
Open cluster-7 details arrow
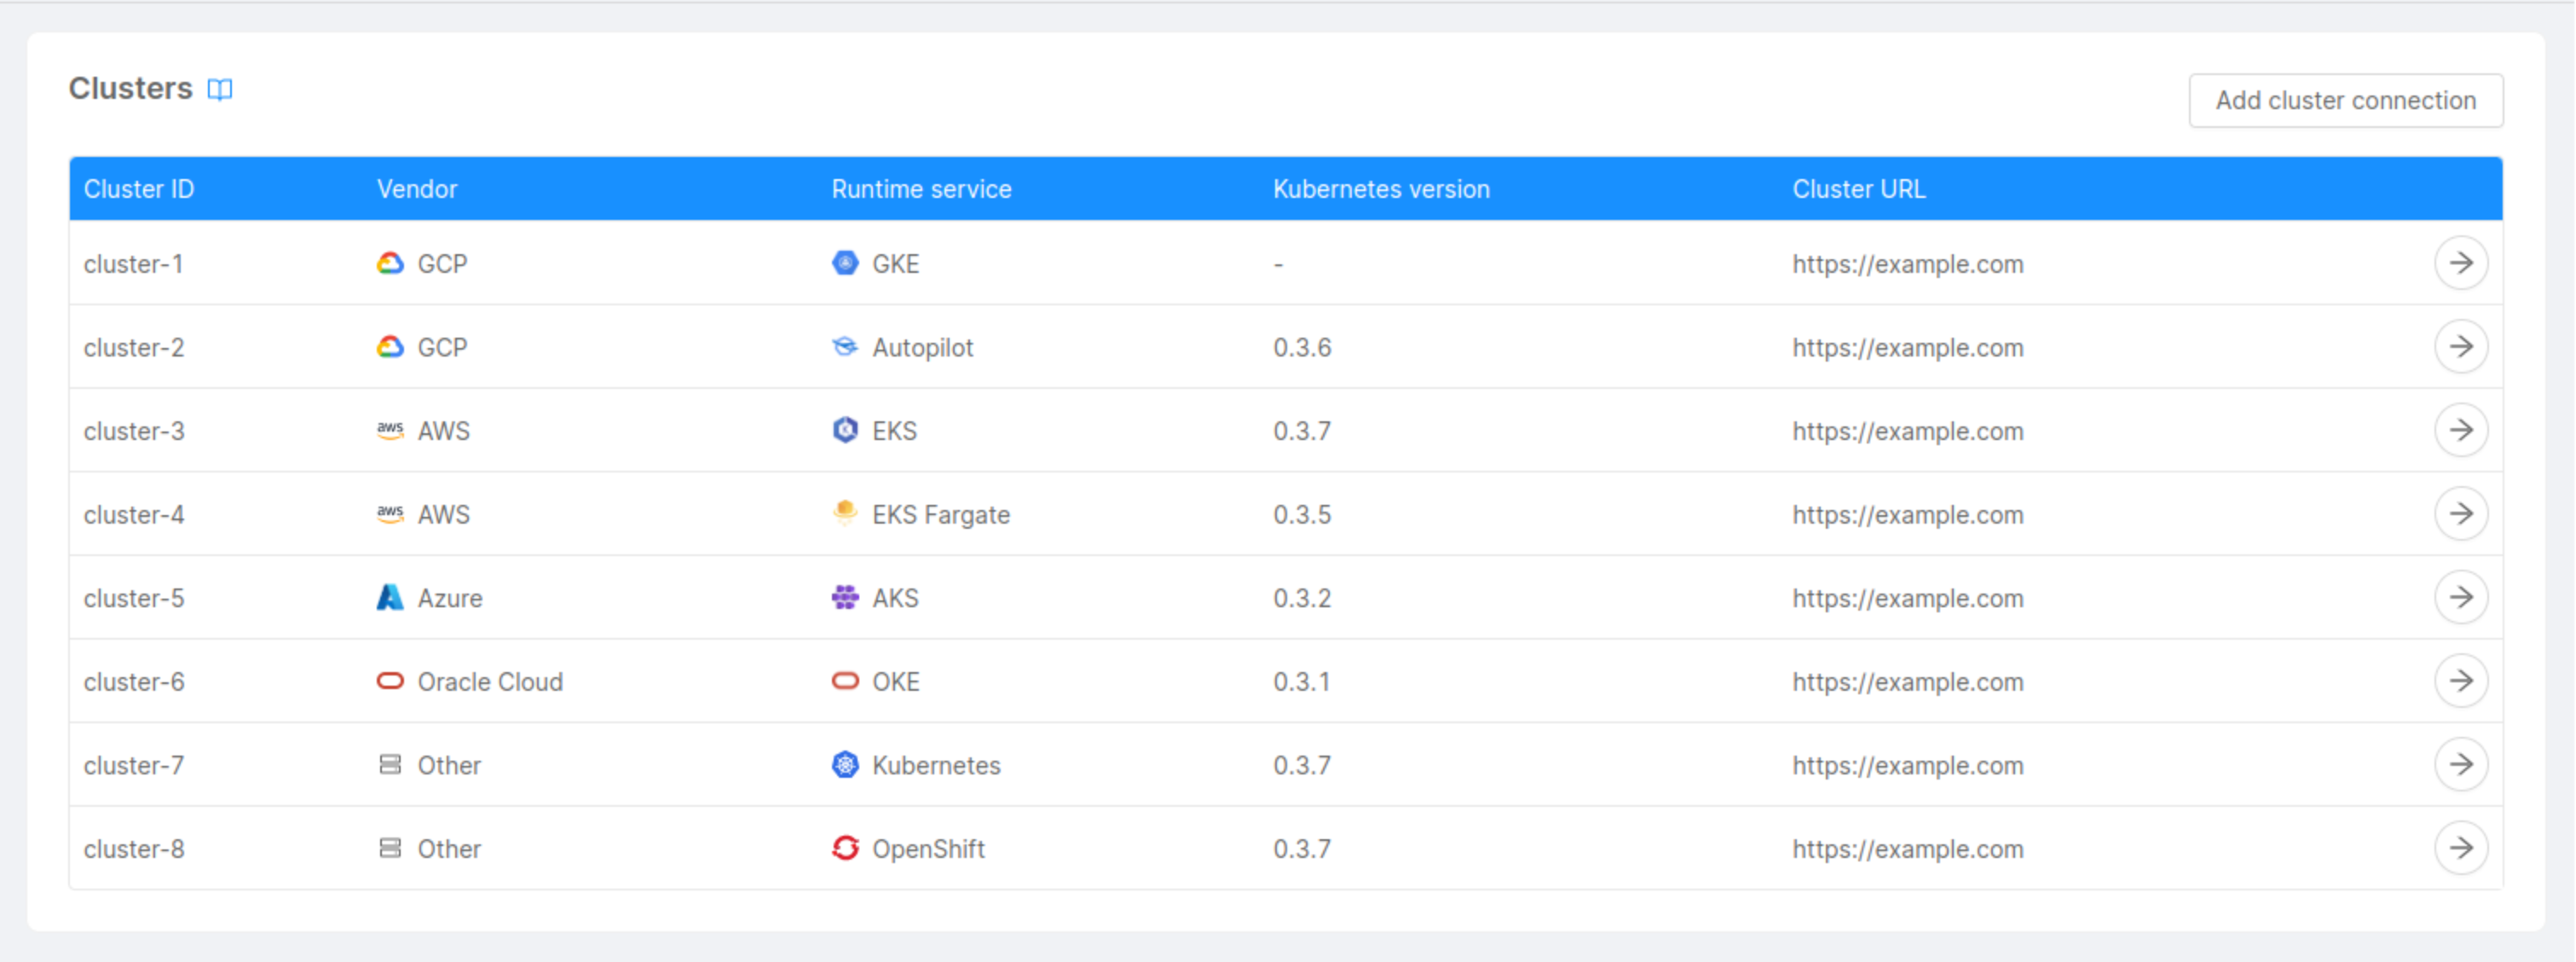[2460, 764]
